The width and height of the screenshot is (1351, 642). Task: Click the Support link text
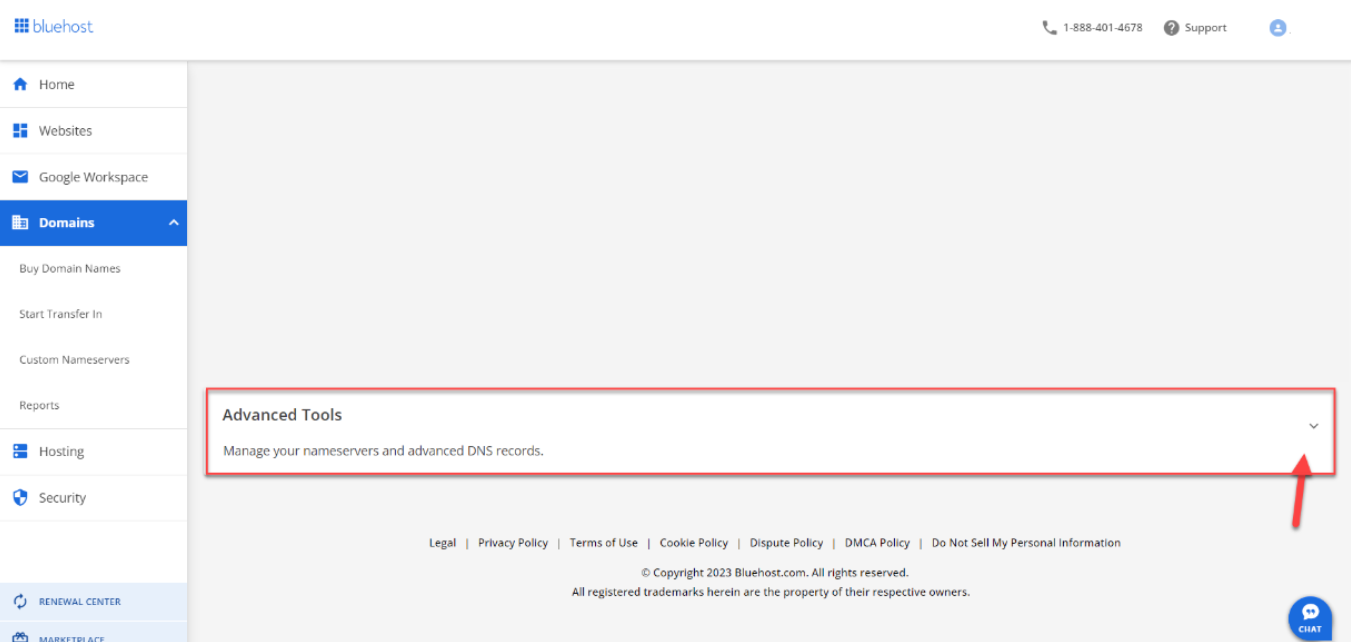click(x=1205, y=28)
